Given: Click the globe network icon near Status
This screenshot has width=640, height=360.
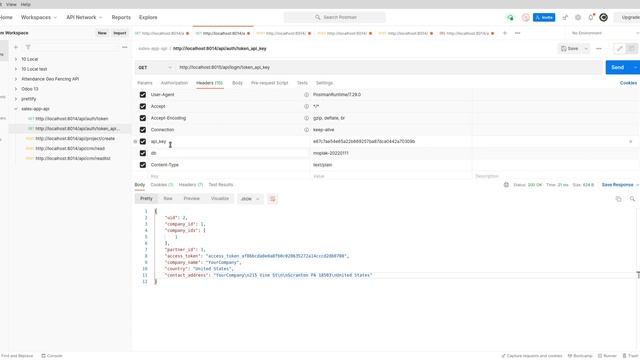Looking at the screenshot, I should click(x=506, y=185).
